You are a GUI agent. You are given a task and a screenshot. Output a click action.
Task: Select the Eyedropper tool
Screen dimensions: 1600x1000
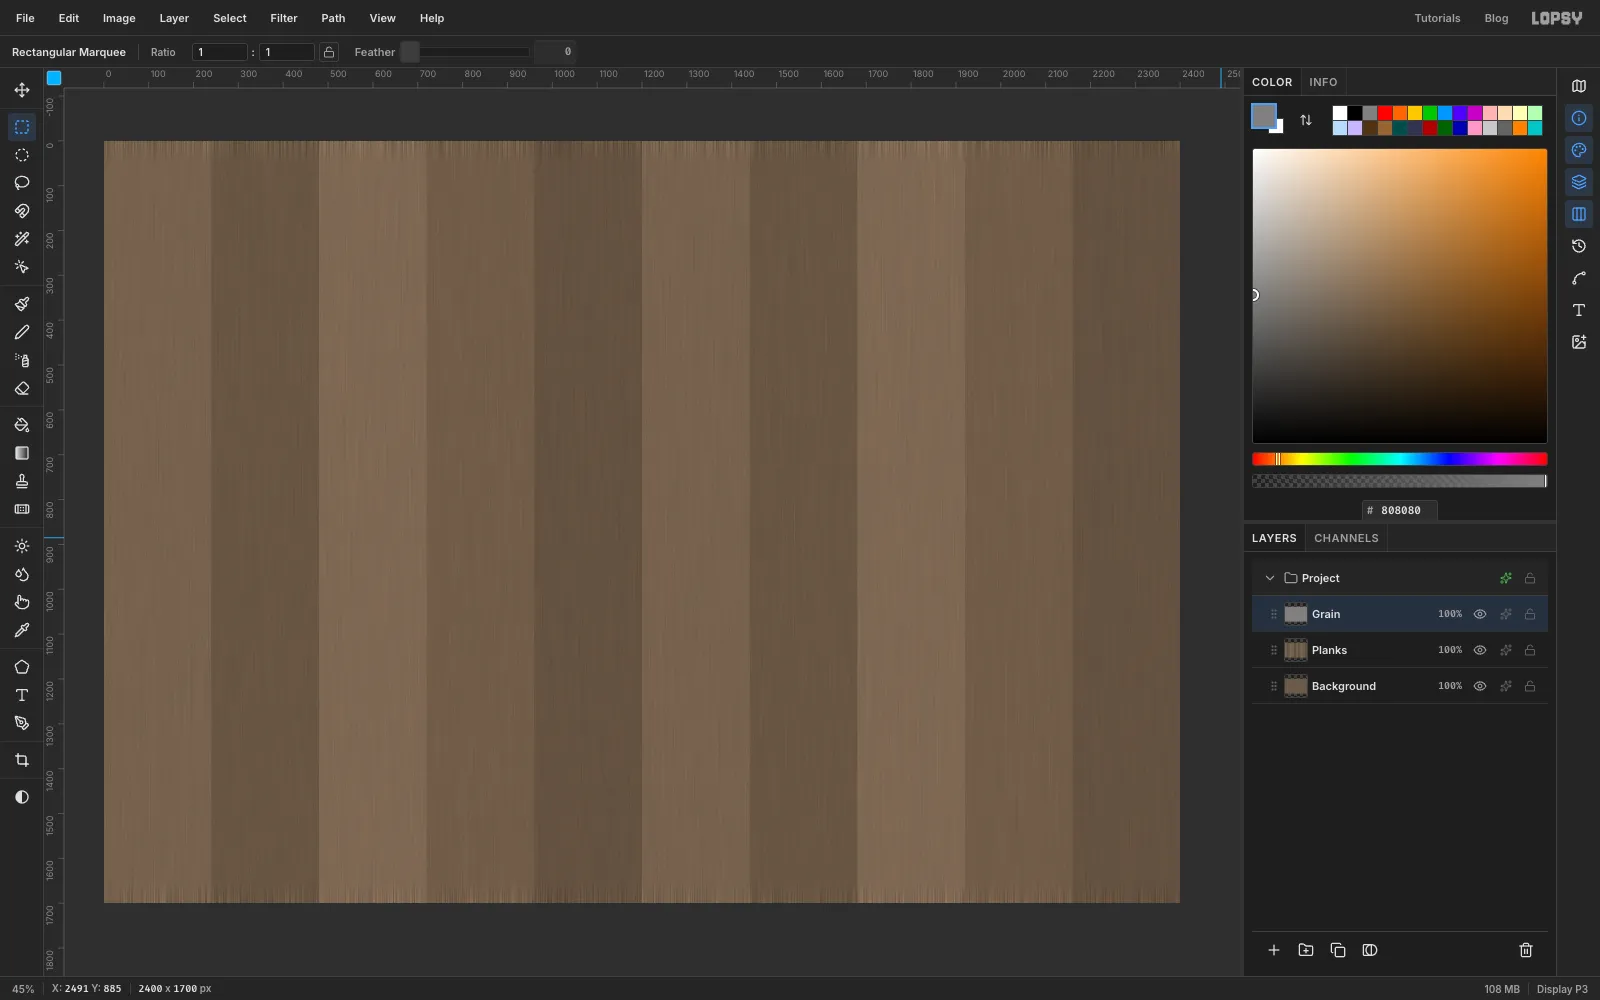pos(22,630)
